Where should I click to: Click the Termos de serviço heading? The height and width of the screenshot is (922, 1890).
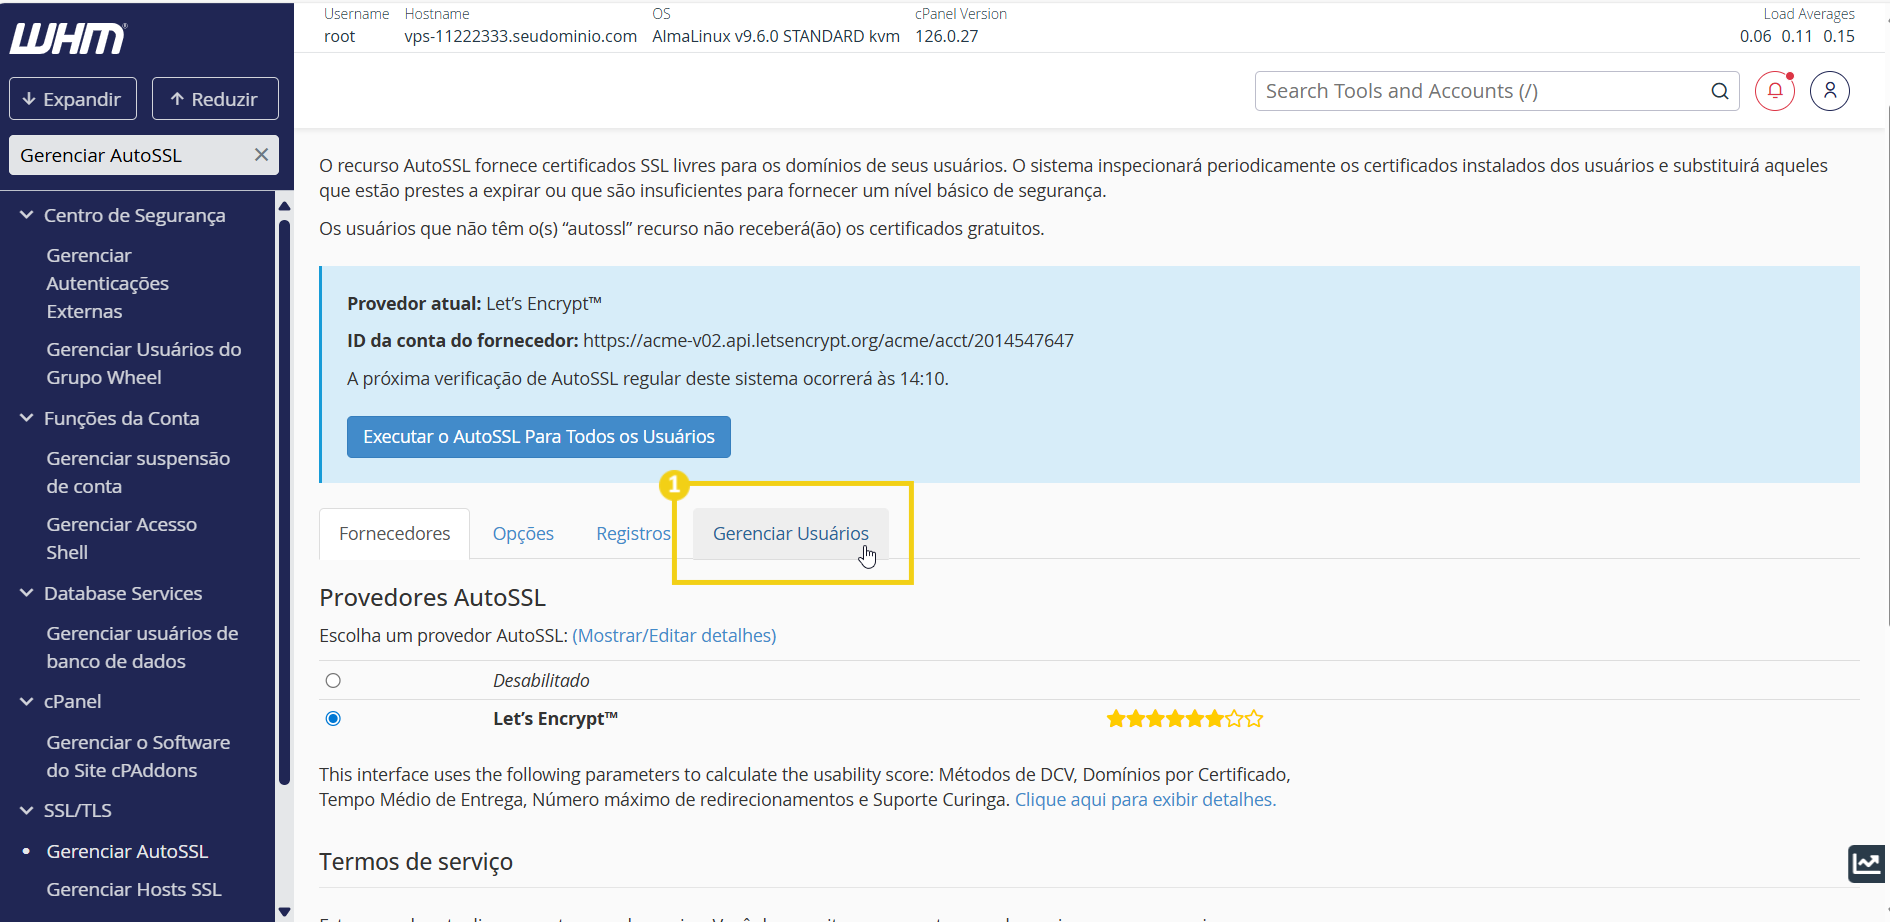[416, 862]
